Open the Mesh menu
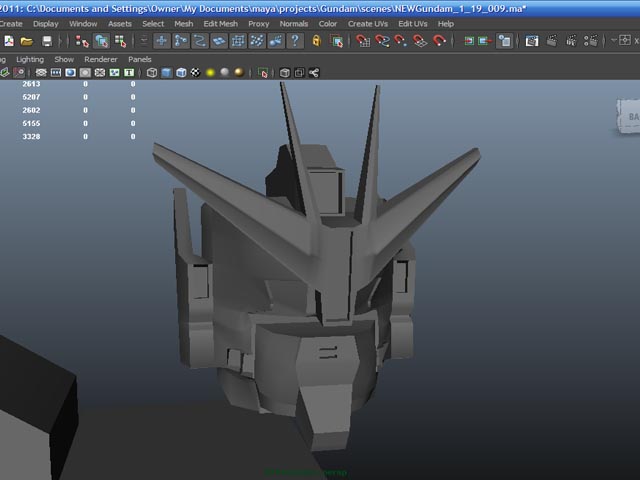The width and height of the screenshot is (640, 480). click(x=184, y=24)
